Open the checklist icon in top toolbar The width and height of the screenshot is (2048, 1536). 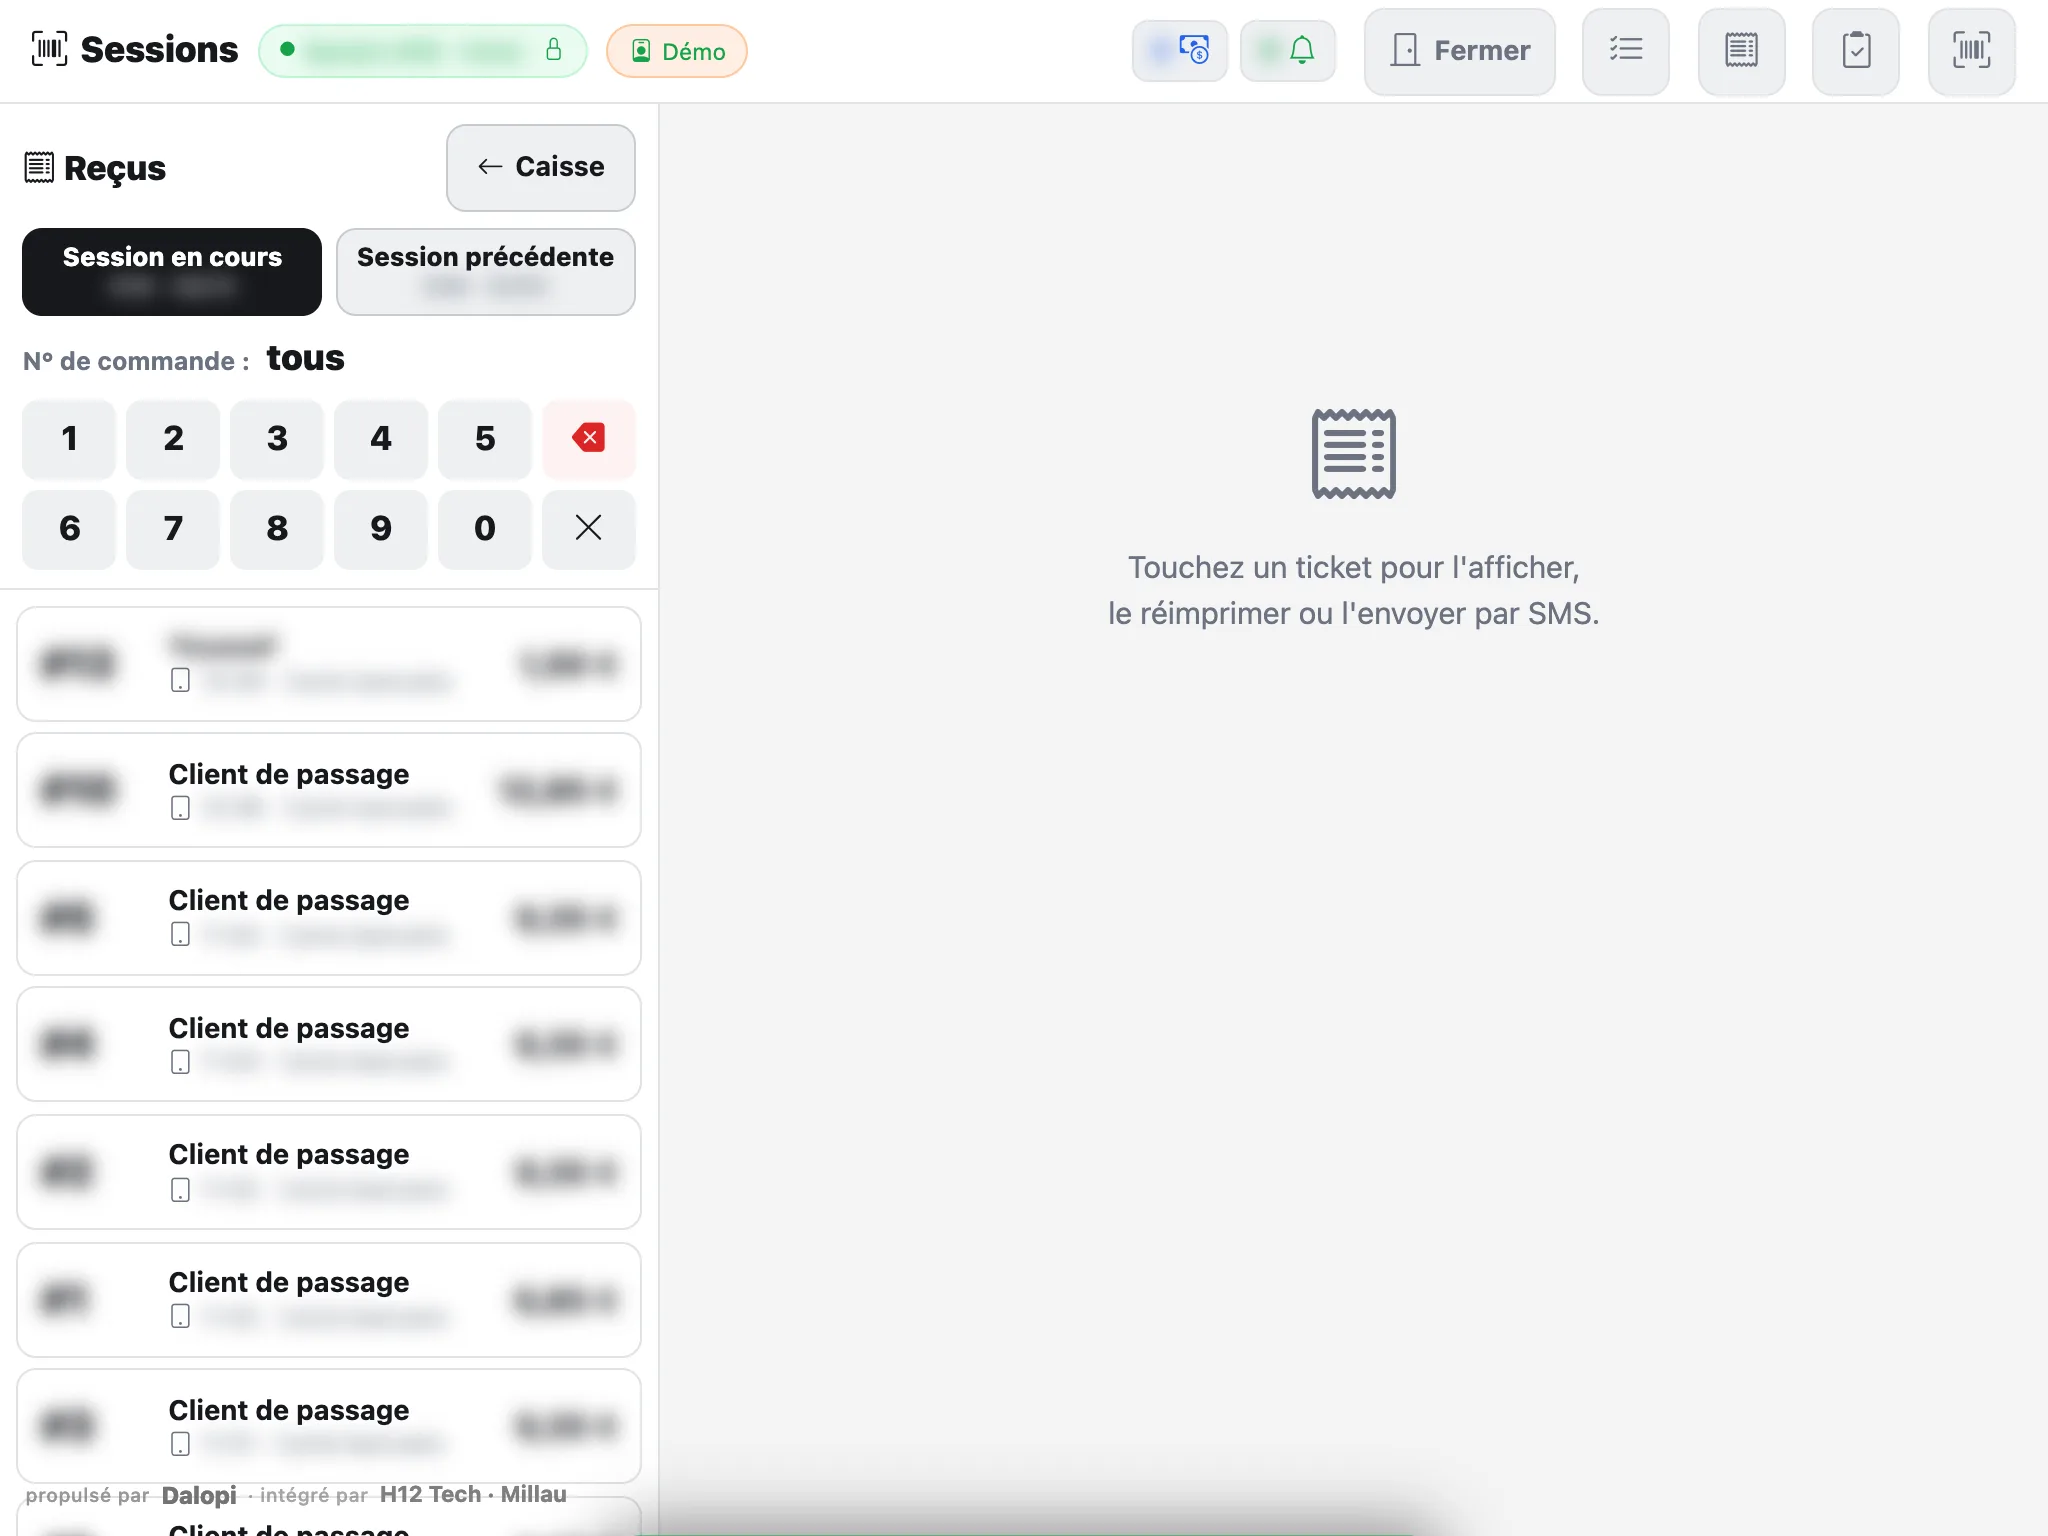tap(1625, 51)
